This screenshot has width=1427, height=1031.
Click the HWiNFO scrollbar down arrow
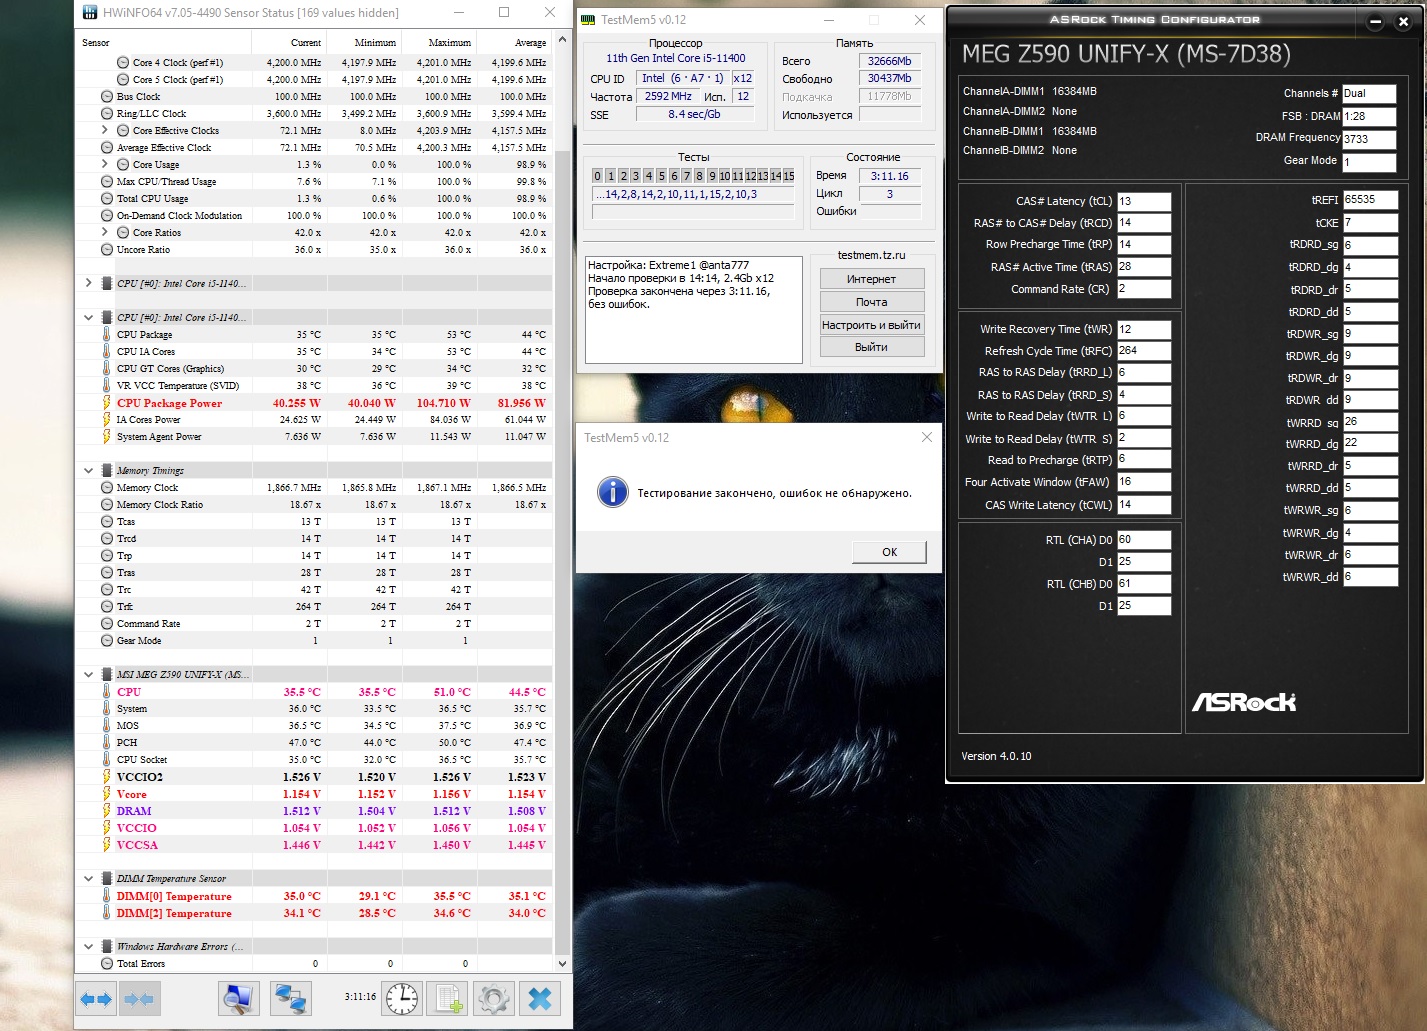point(562,964)
